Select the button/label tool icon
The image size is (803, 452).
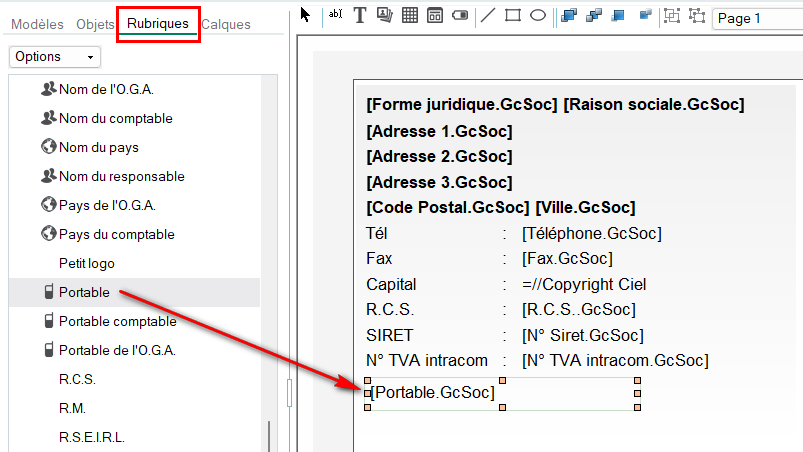tap(460, 15)
